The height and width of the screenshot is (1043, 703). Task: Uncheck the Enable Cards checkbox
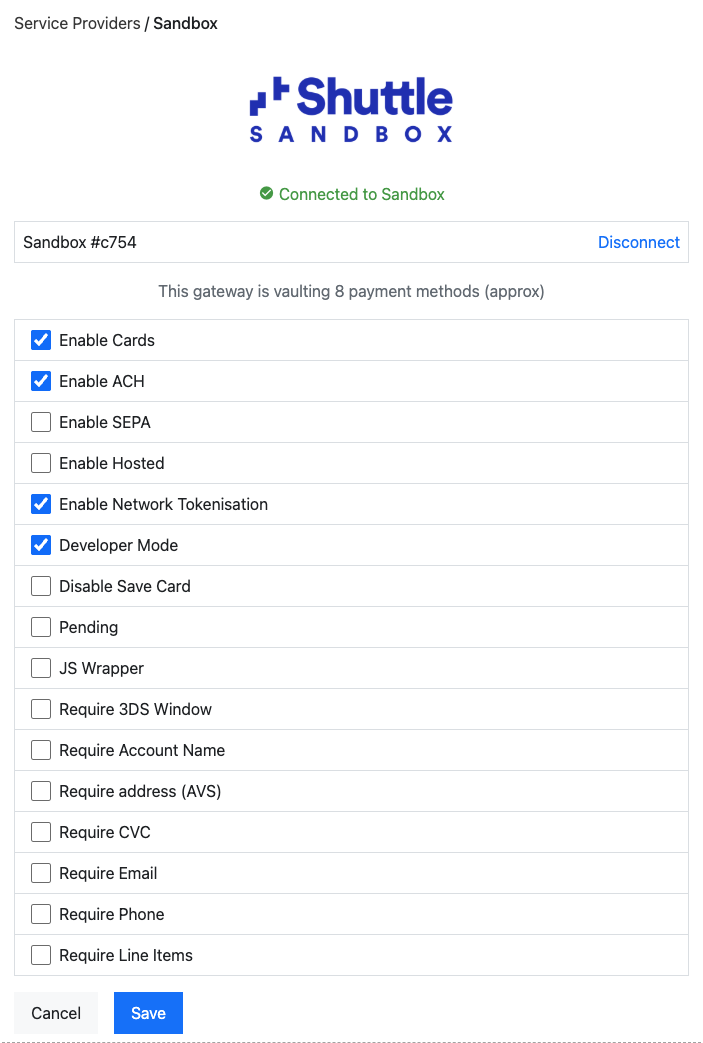pos(41,340)
